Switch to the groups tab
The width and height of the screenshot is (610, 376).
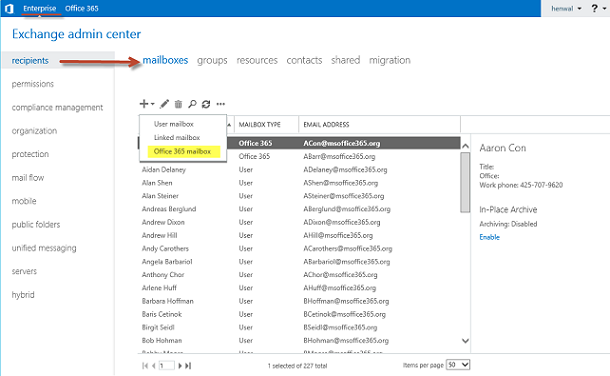tap(212, 60)
